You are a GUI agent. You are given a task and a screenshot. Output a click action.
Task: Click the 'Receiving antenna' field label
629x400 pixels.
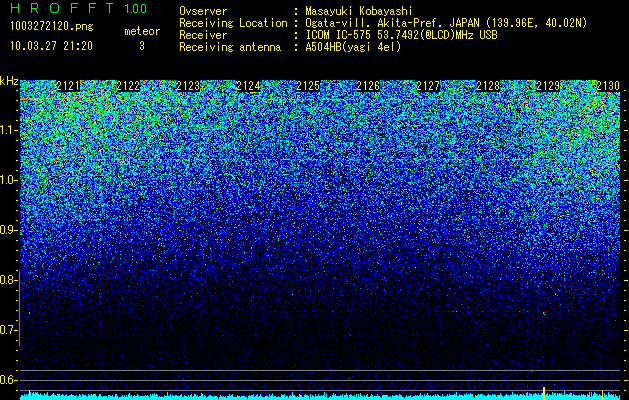[230, 47]
